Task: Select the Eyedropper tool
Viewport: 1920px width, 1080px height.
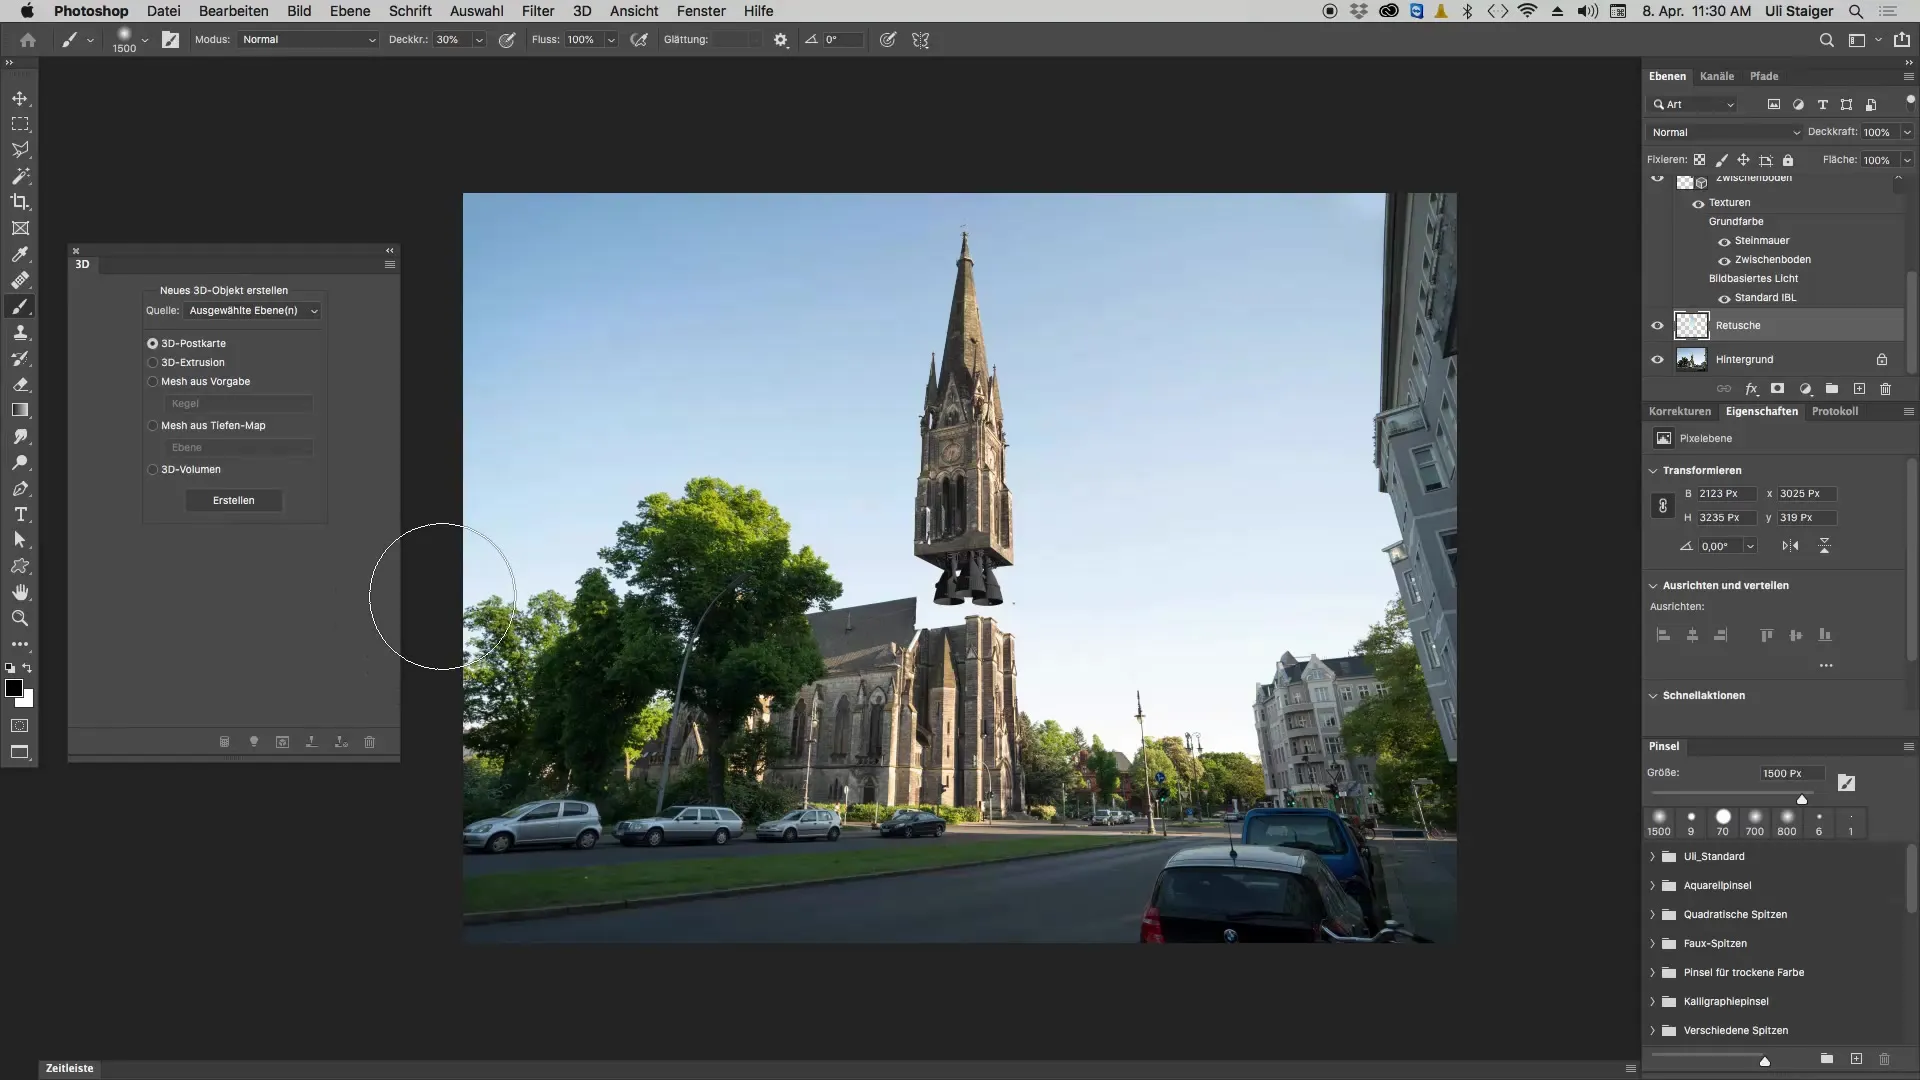Action: [x=20, y=254]
